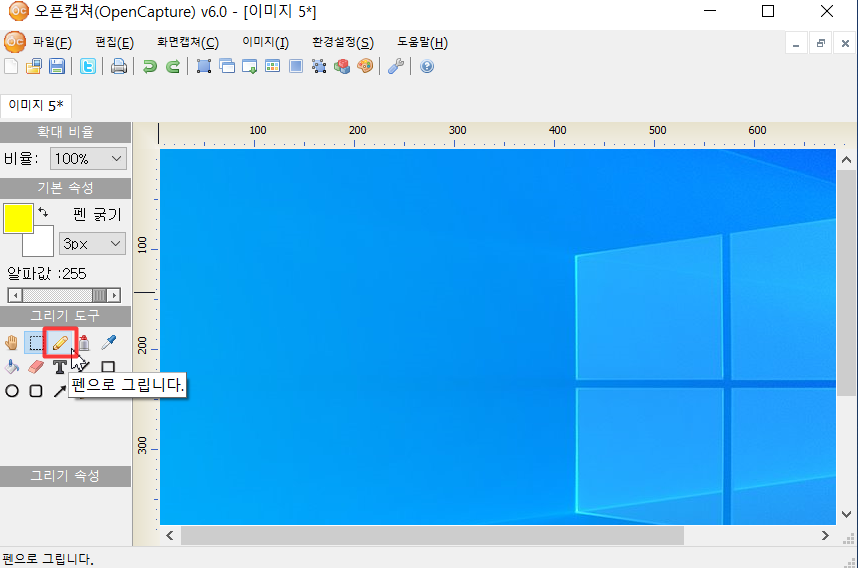This screenshot has height=568, width=858.
Task: Select the pink Eraser tool
Action: pyautogui.click(x=36, y=367)
